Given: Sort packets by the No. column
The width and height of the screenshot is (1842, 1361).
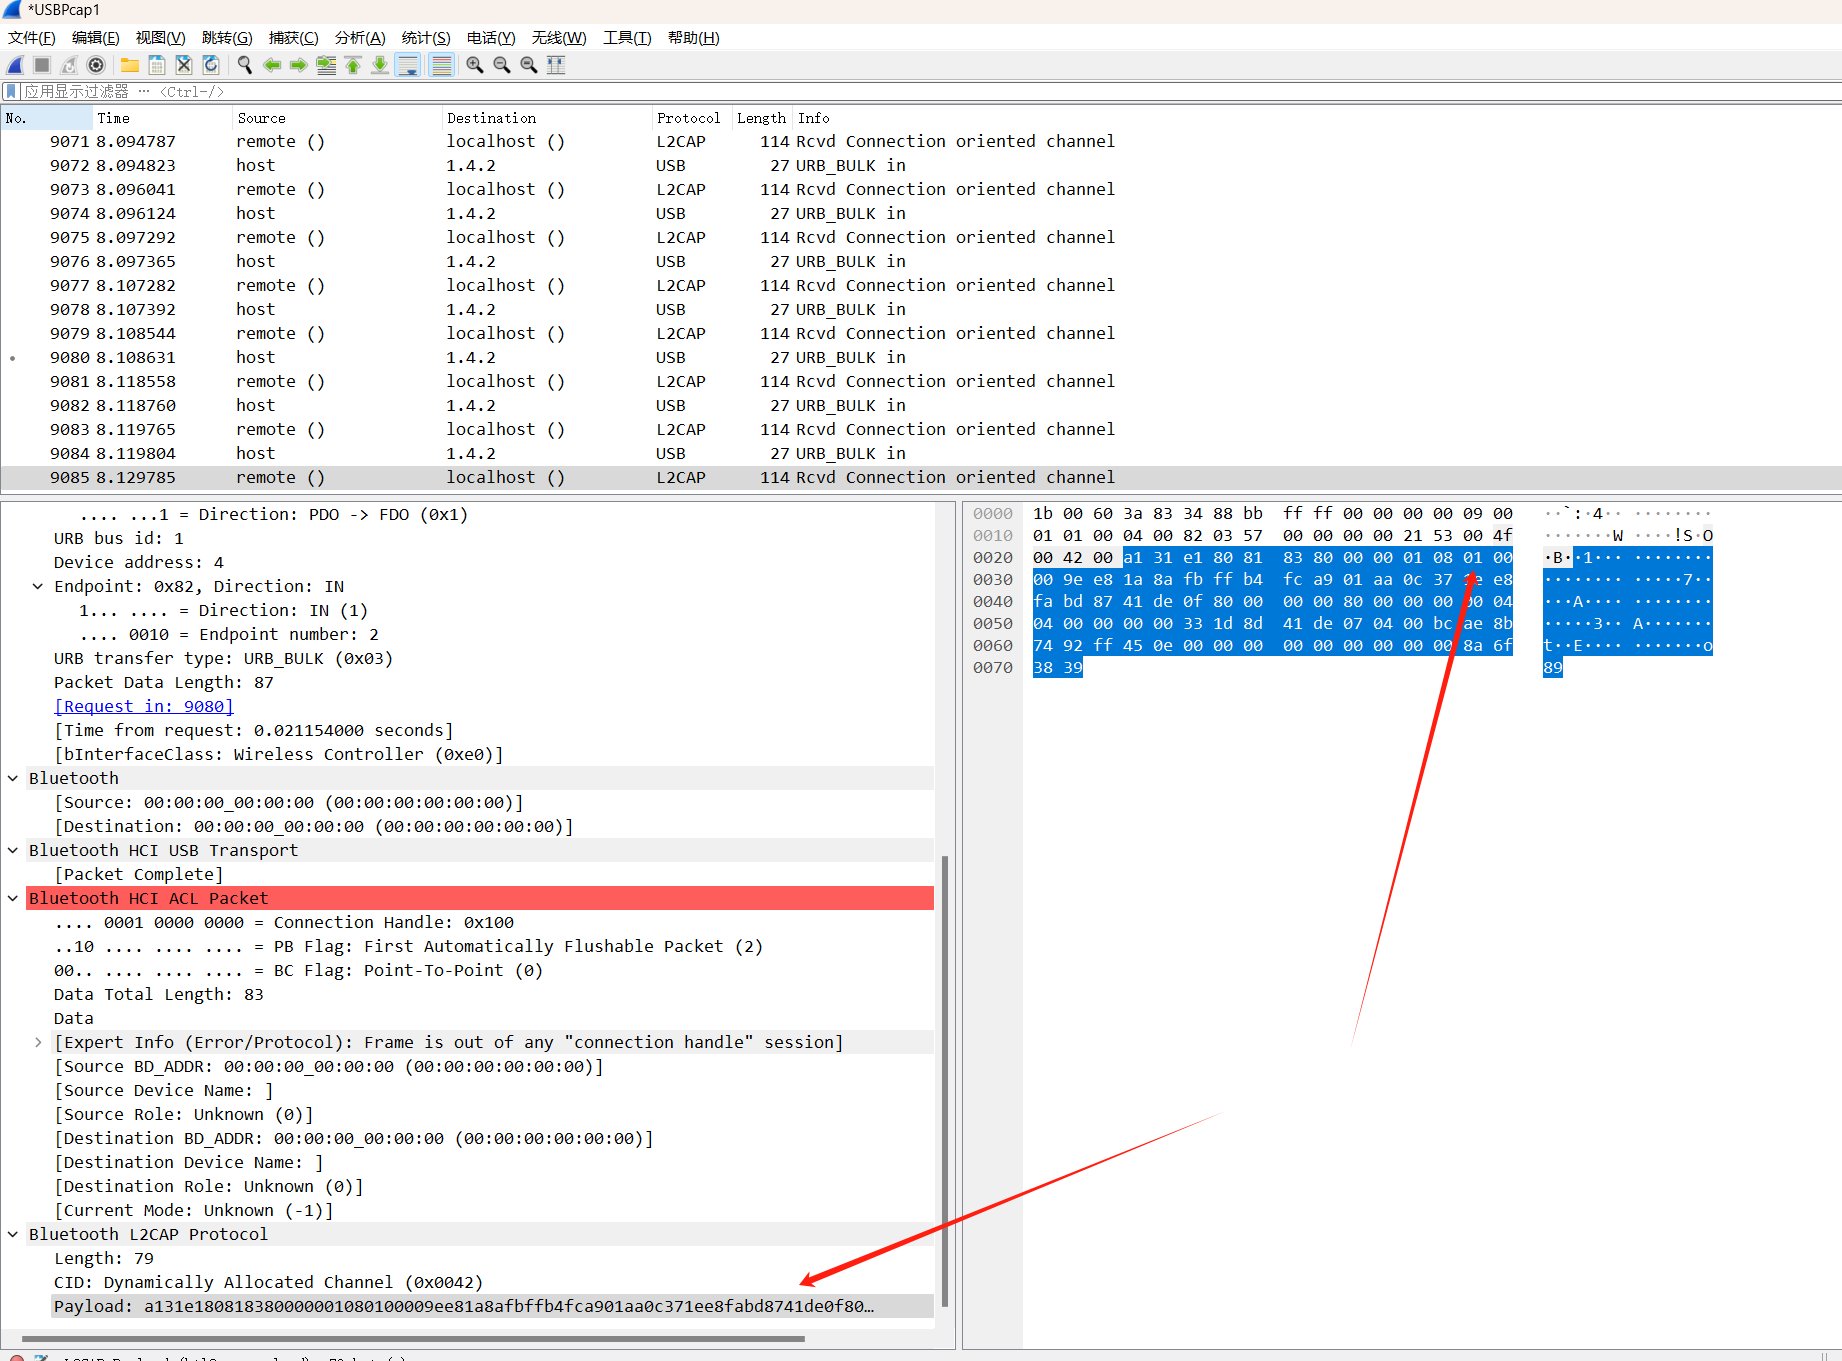Looking at the screenshot, I should pos(46,118).
